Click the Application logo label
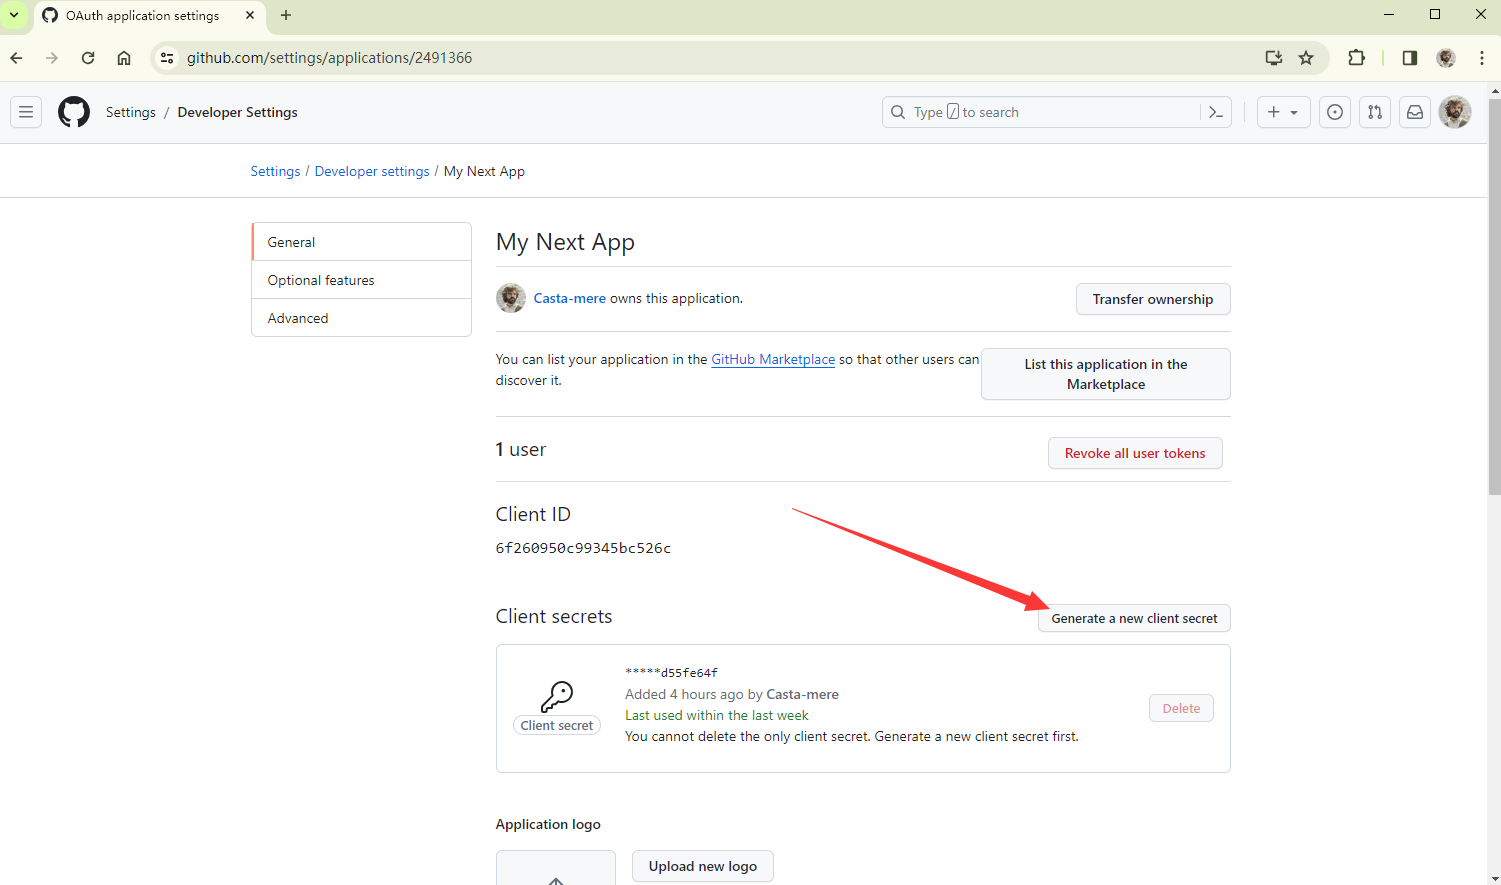Screen dimensions: 1501x885 [x=548, y=824]
